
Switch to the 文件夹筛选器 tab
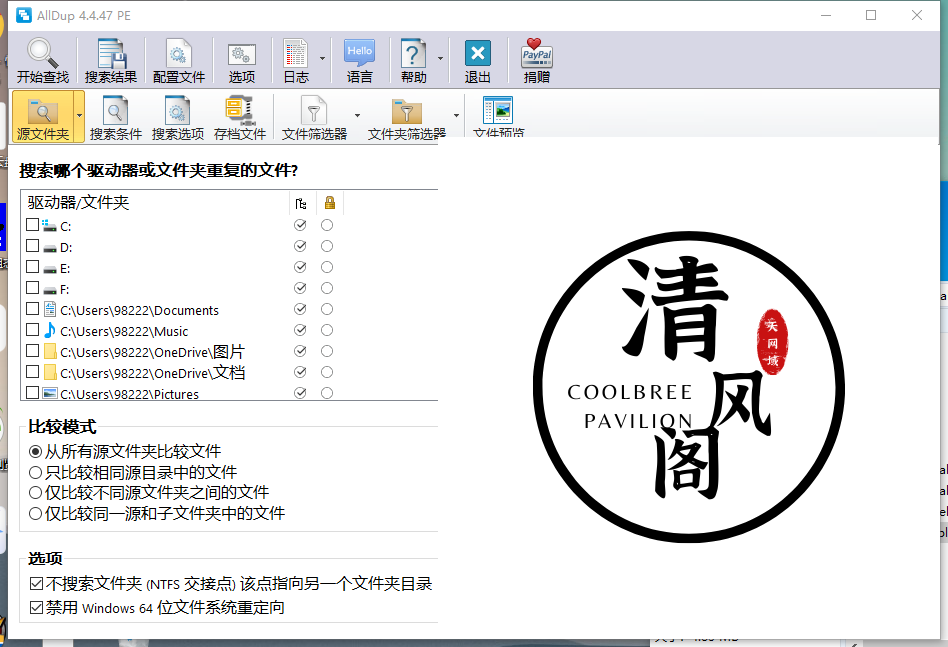point(407,117)
